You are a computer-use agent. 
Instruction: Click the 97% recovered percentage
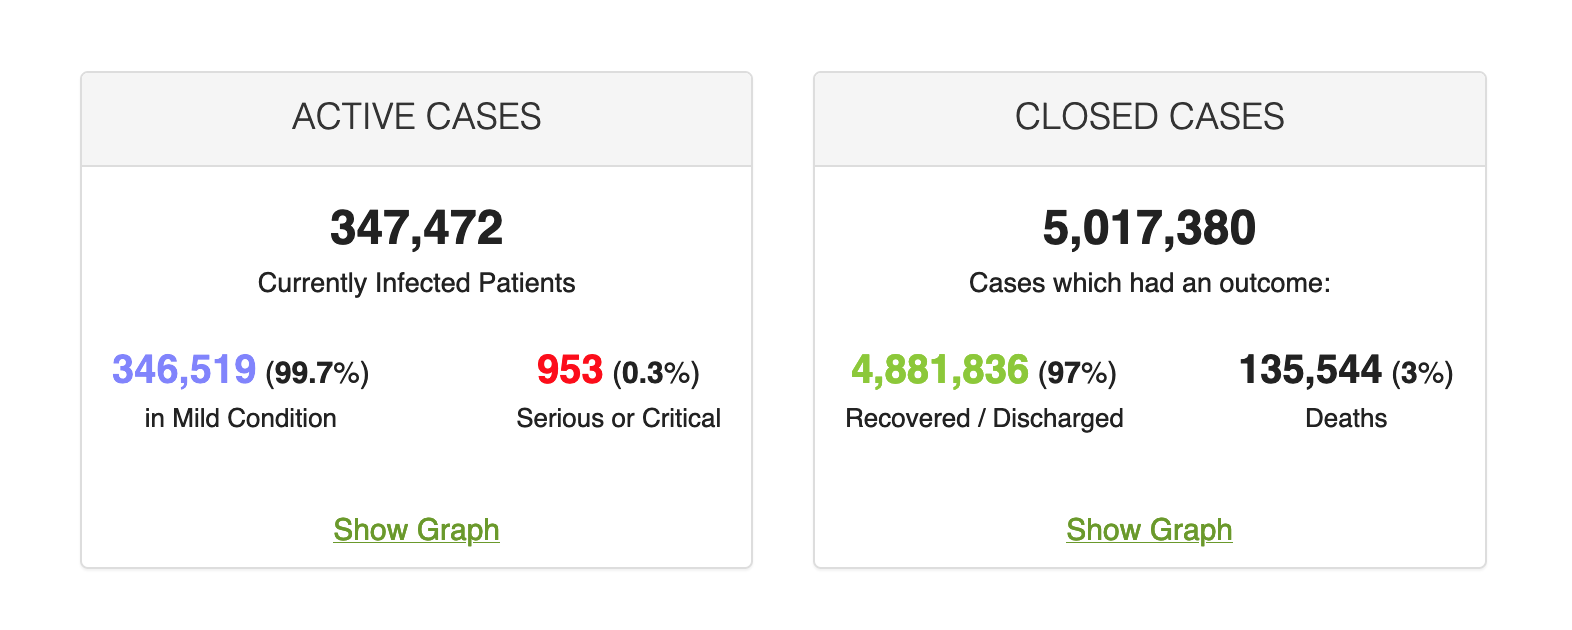[x=1077, y=373]
